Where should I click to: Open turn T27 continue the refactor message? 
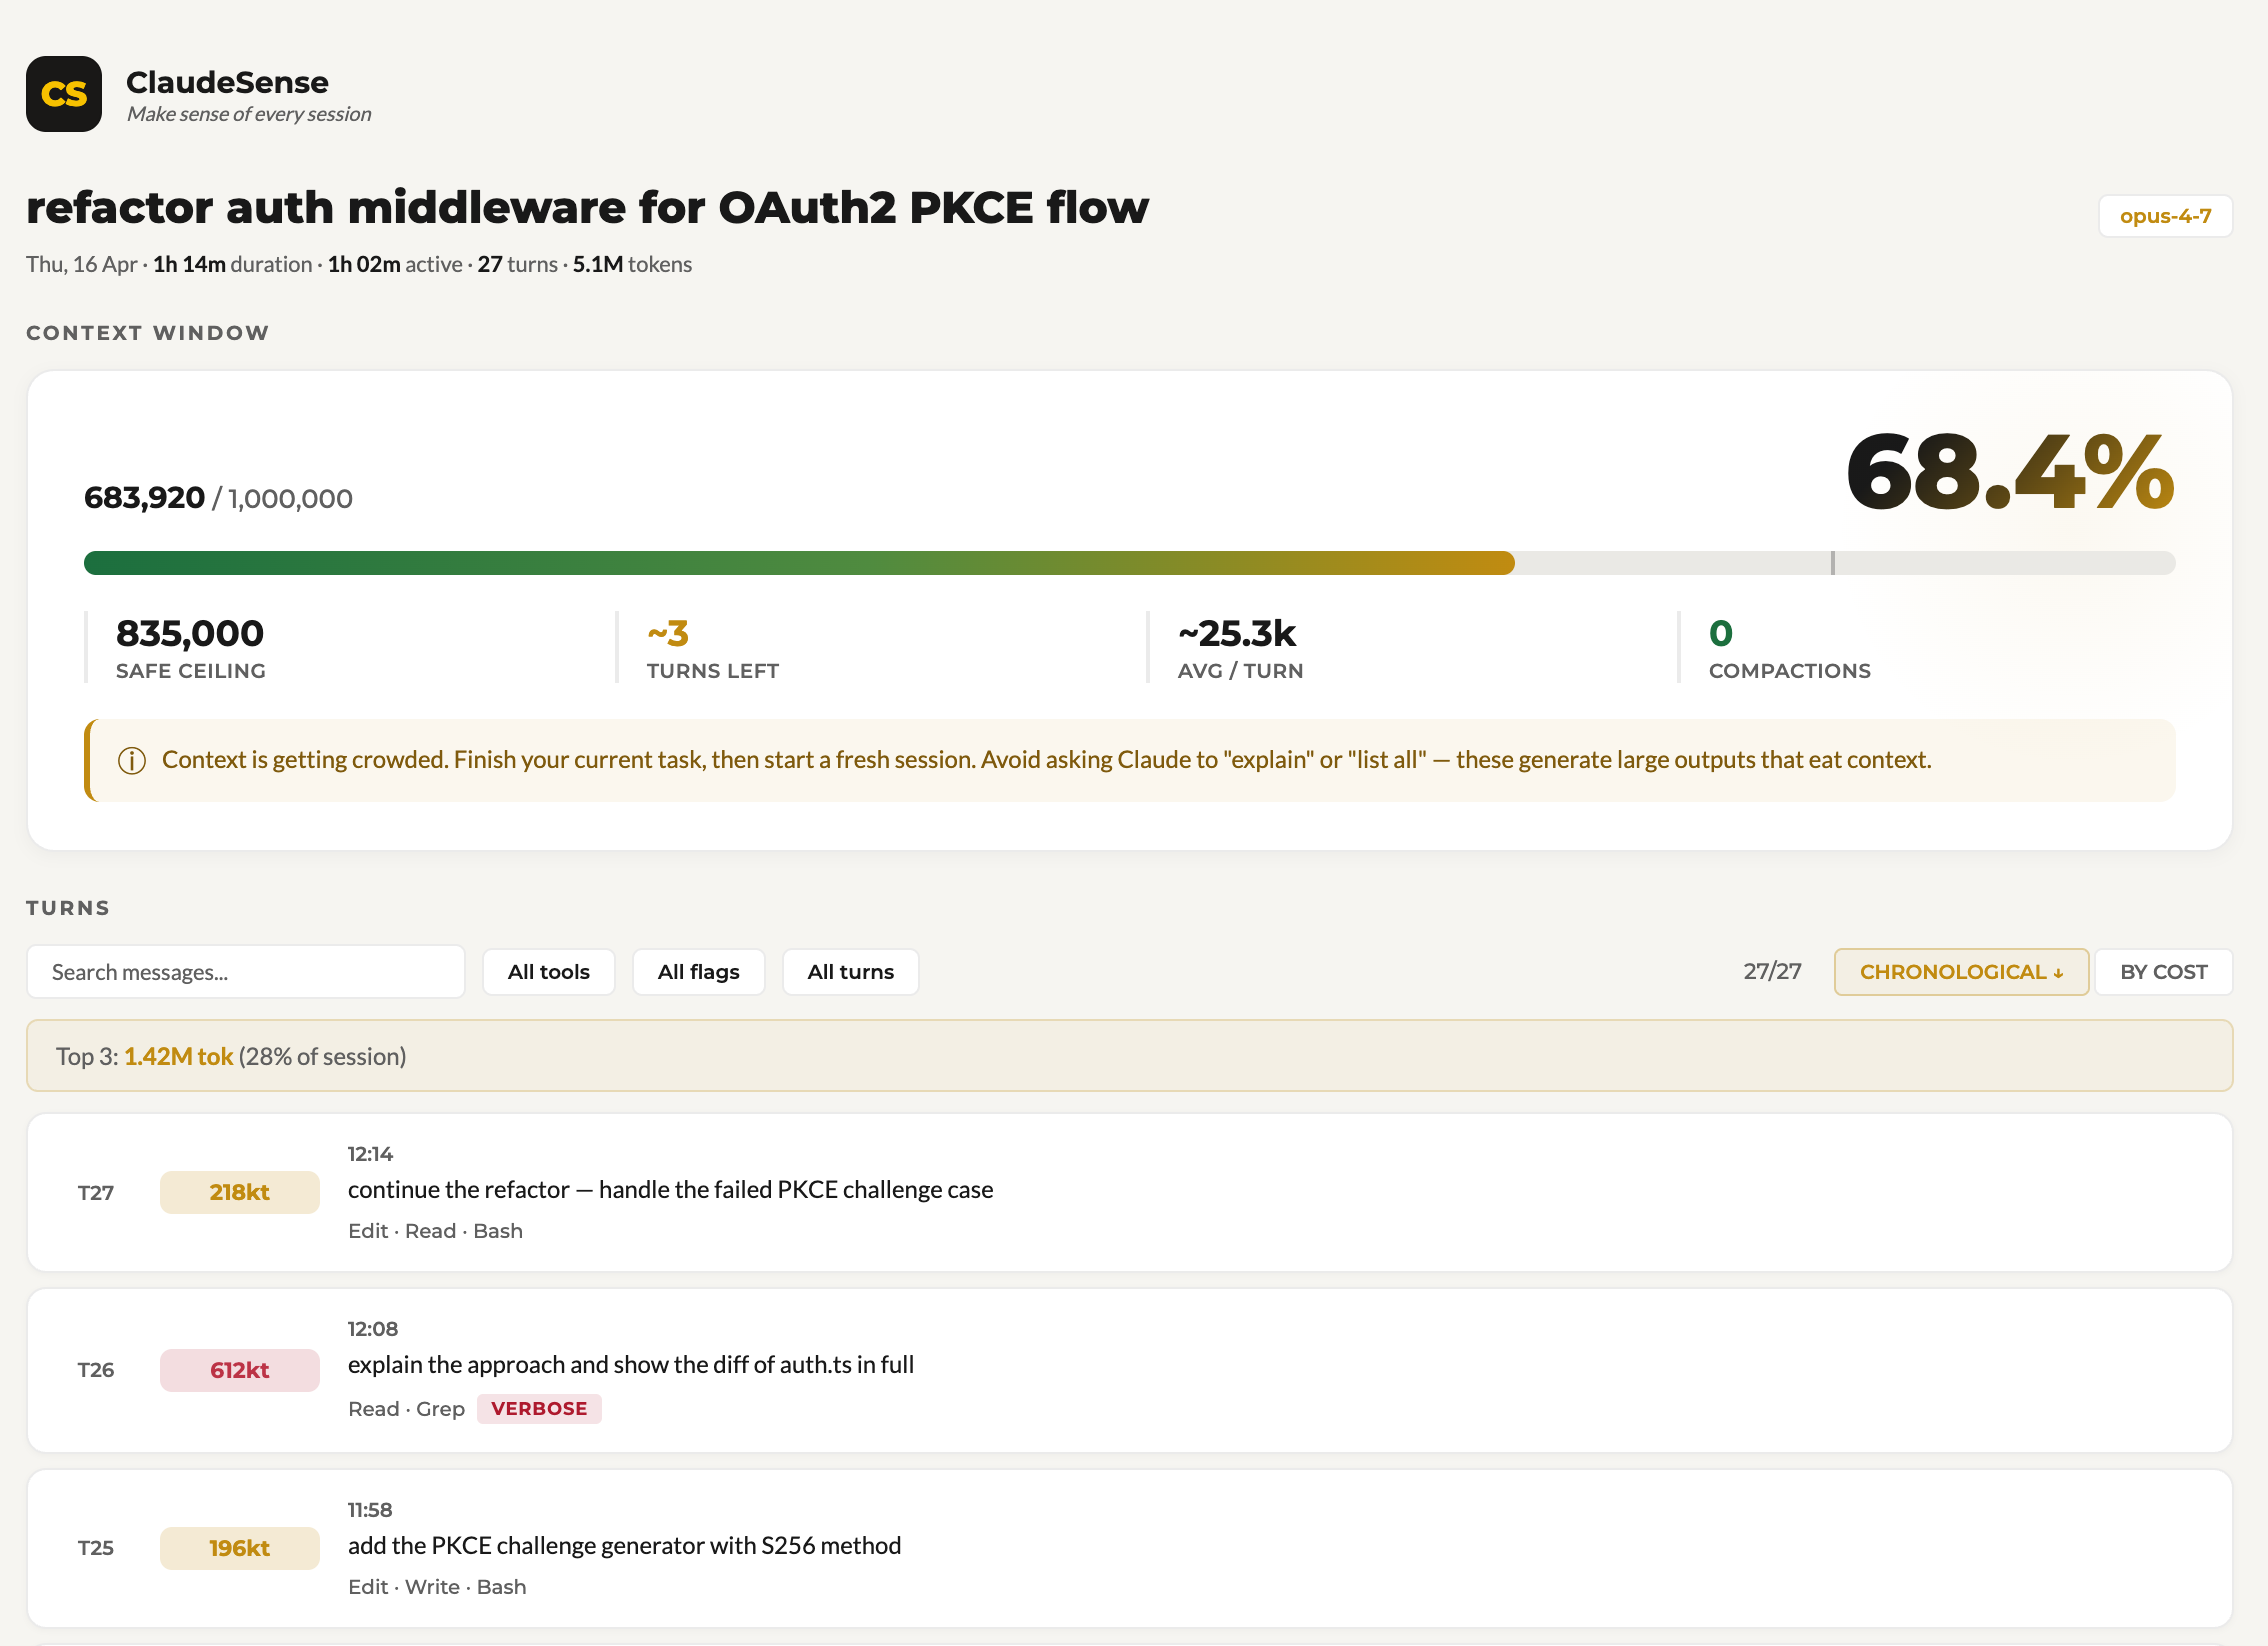670,1190
